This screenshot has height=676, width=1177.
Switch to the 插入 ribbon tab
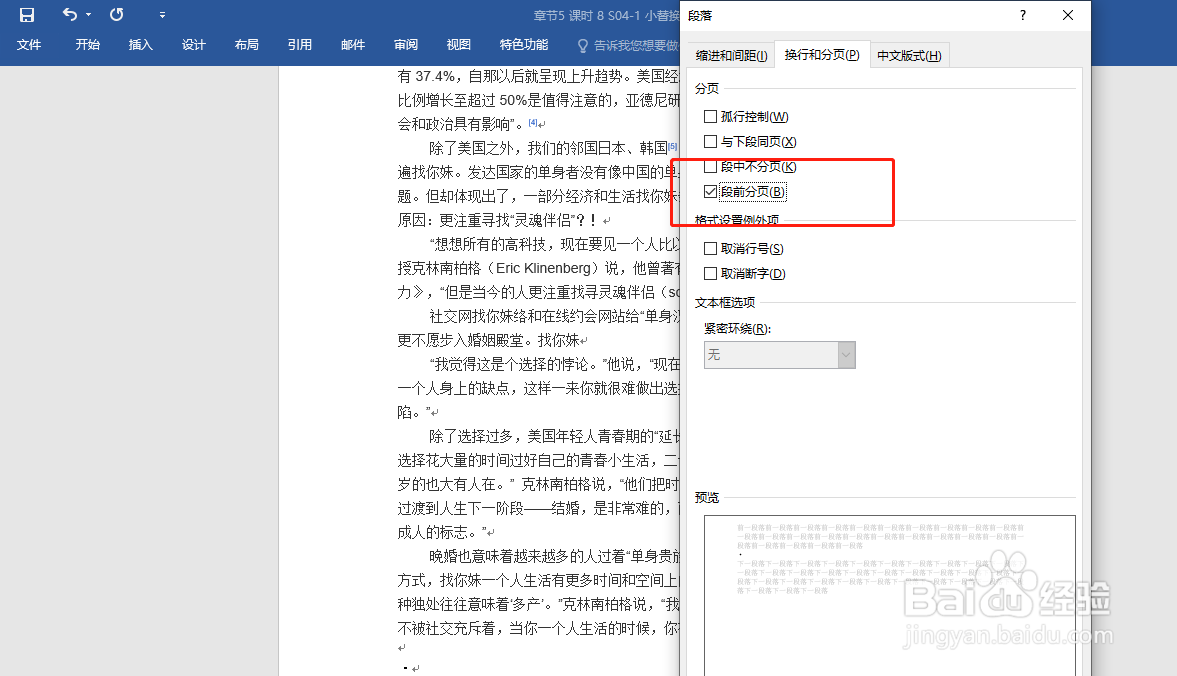(140, 45)
